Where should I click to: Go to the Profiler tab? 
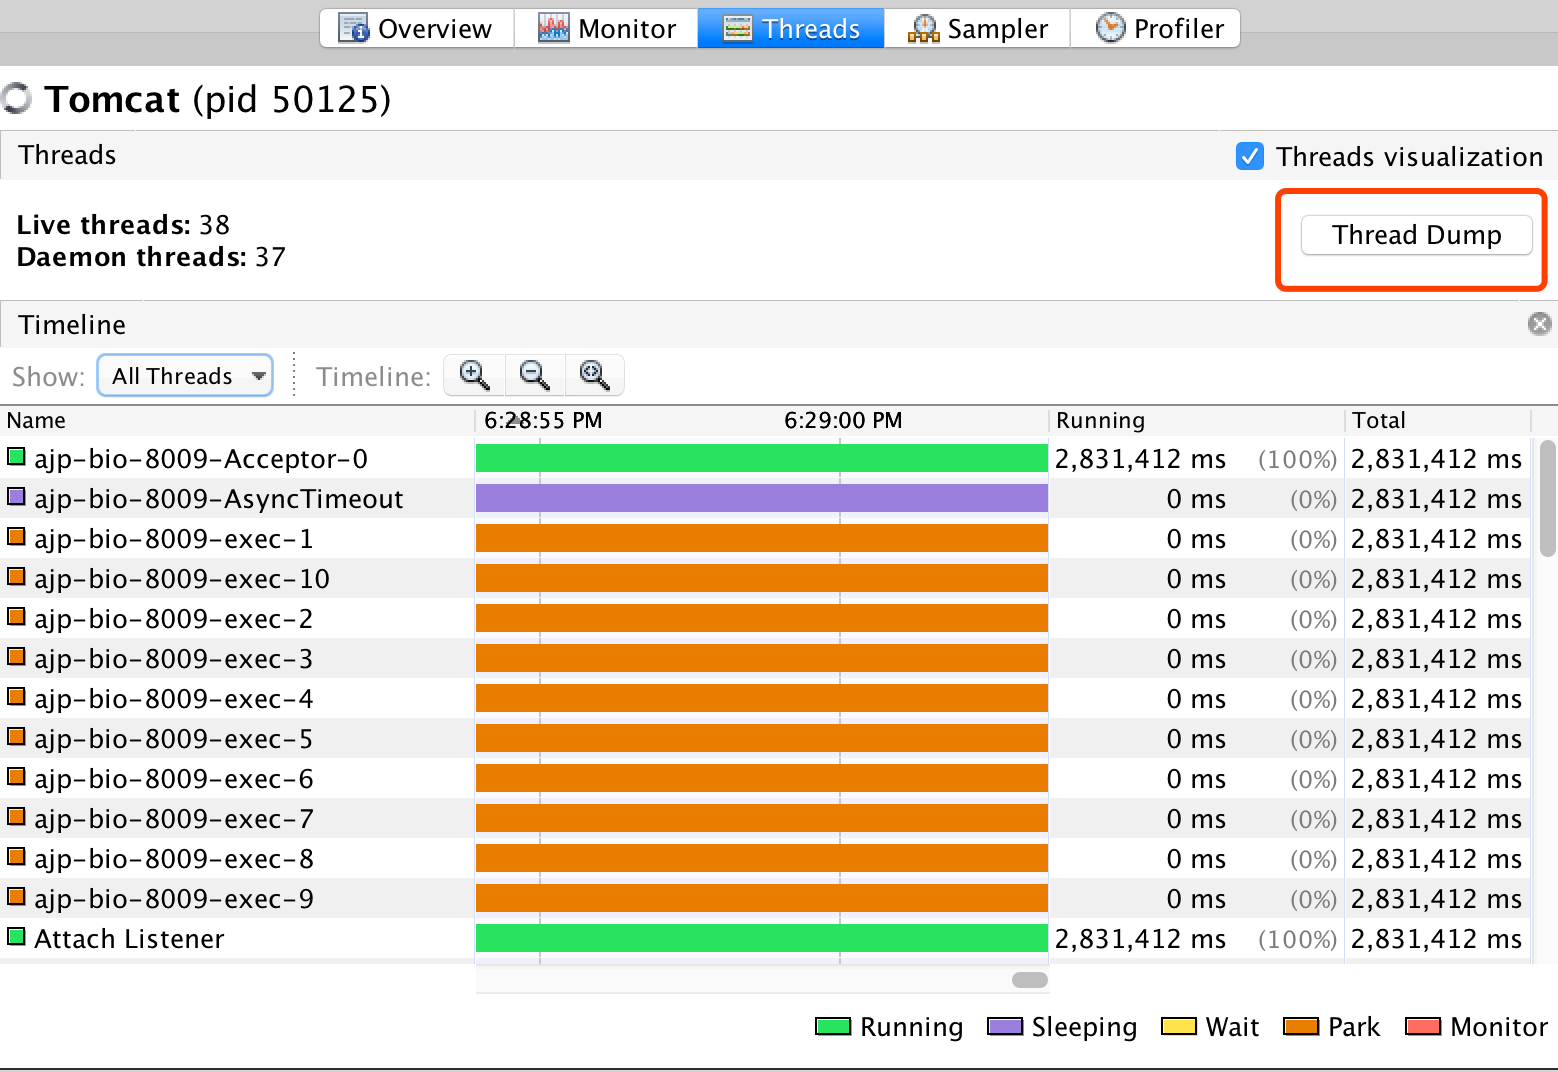click(1156, 28)
